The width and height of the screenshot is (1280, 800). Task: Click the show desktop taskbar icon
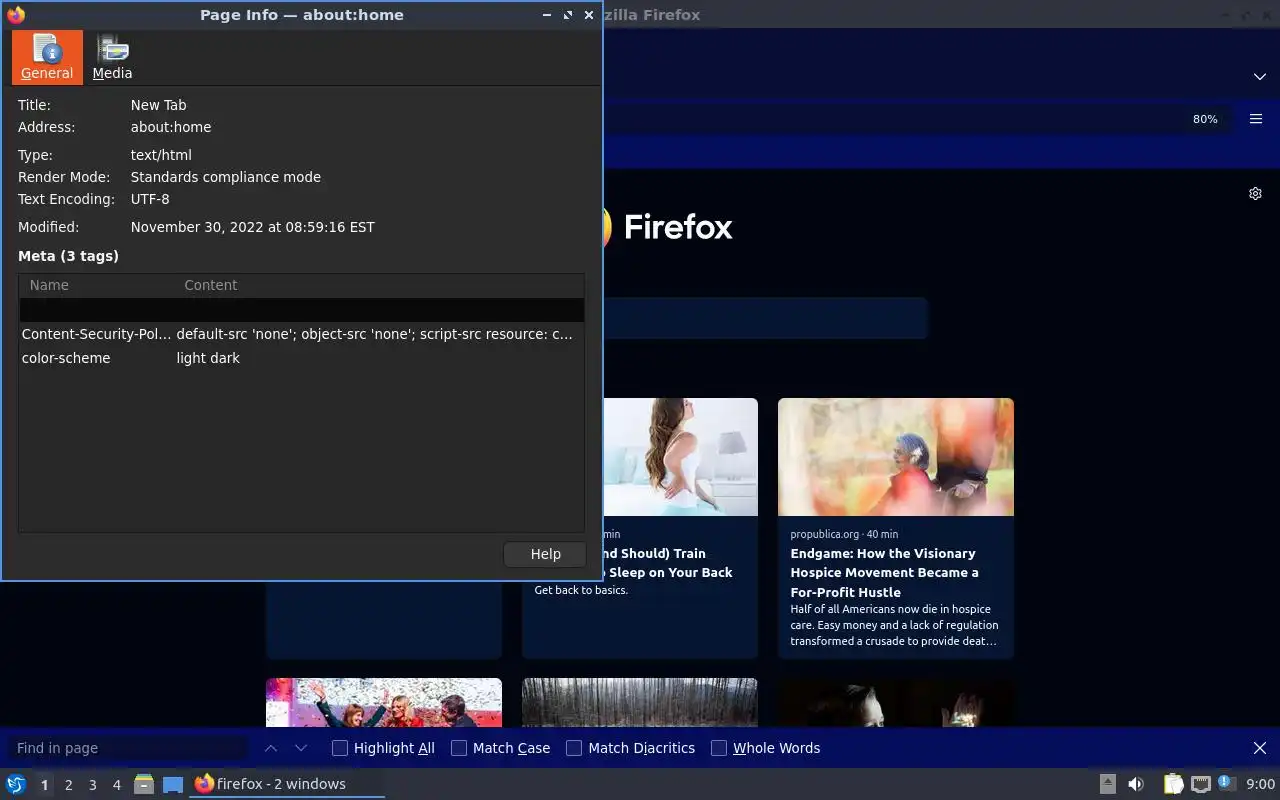[x=173, y=784]
